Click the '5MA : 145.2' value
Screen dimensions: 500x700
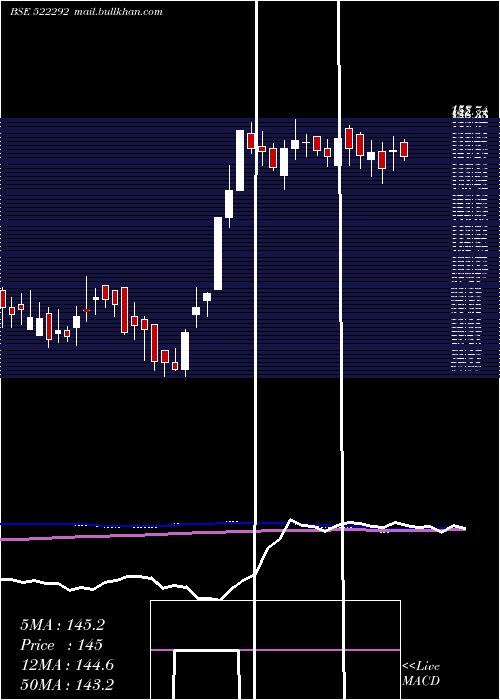(x=62, y=625)
